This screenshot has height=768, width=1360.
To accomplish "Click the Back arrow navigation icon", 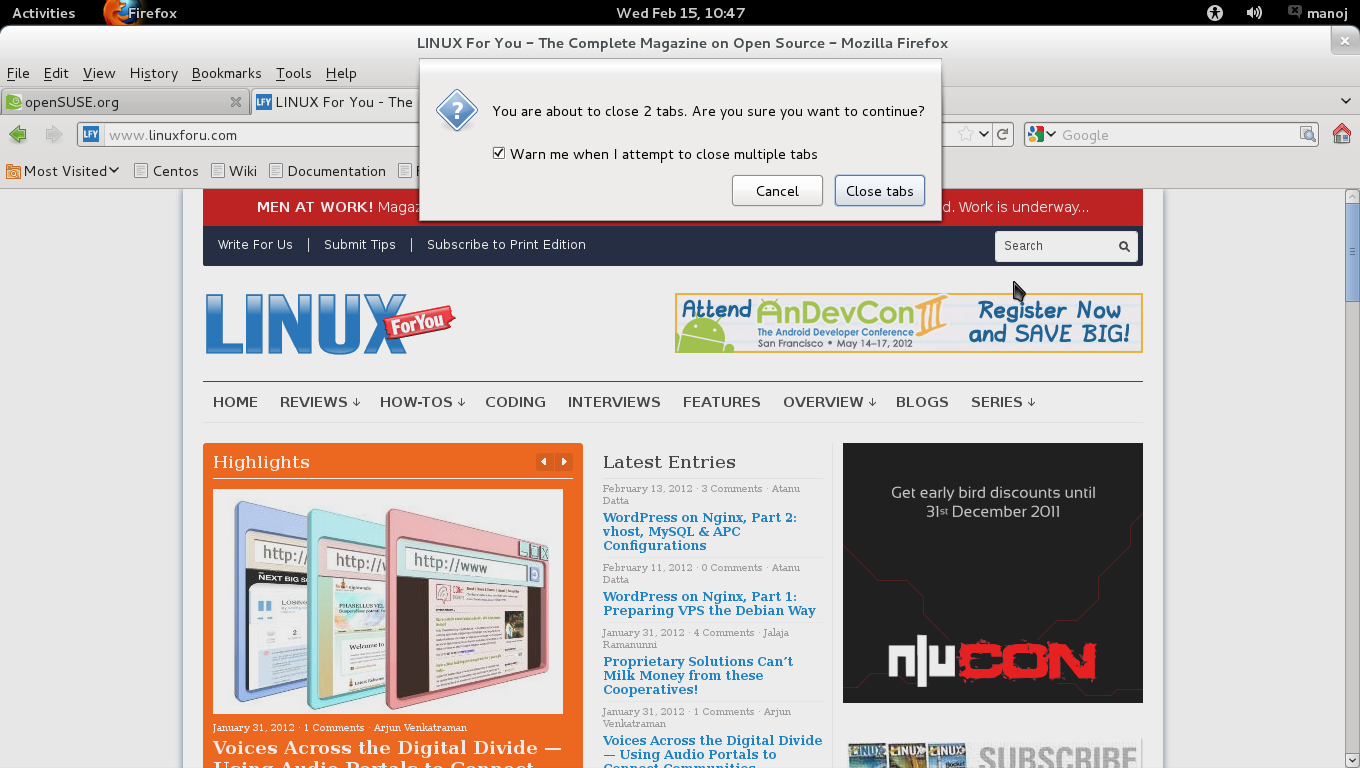I will [17, 134].
